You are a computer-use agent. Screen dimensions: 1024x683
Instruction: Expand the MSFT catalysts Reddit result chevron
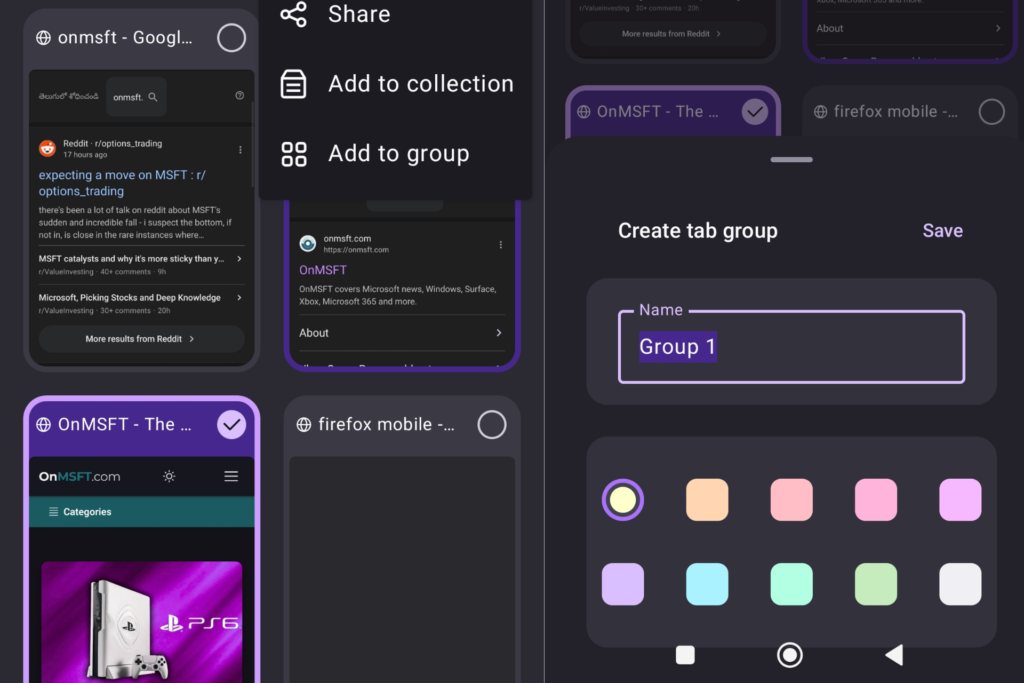[239, 259]
